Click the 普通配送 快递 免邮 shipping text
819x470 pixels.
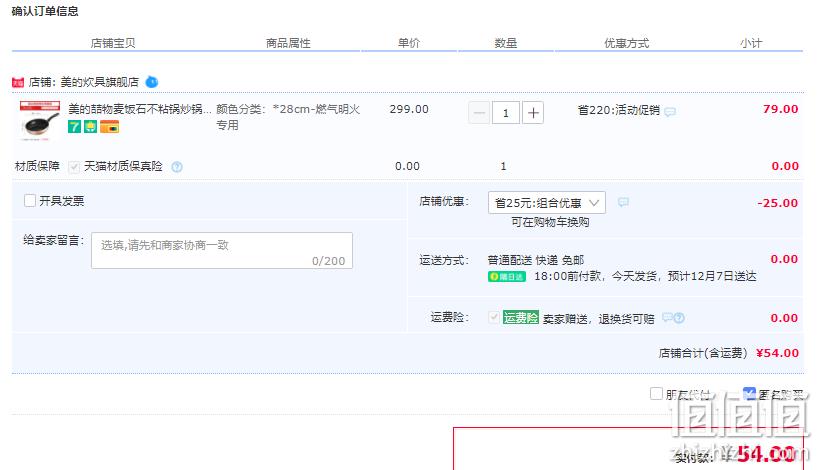[536, 260]
